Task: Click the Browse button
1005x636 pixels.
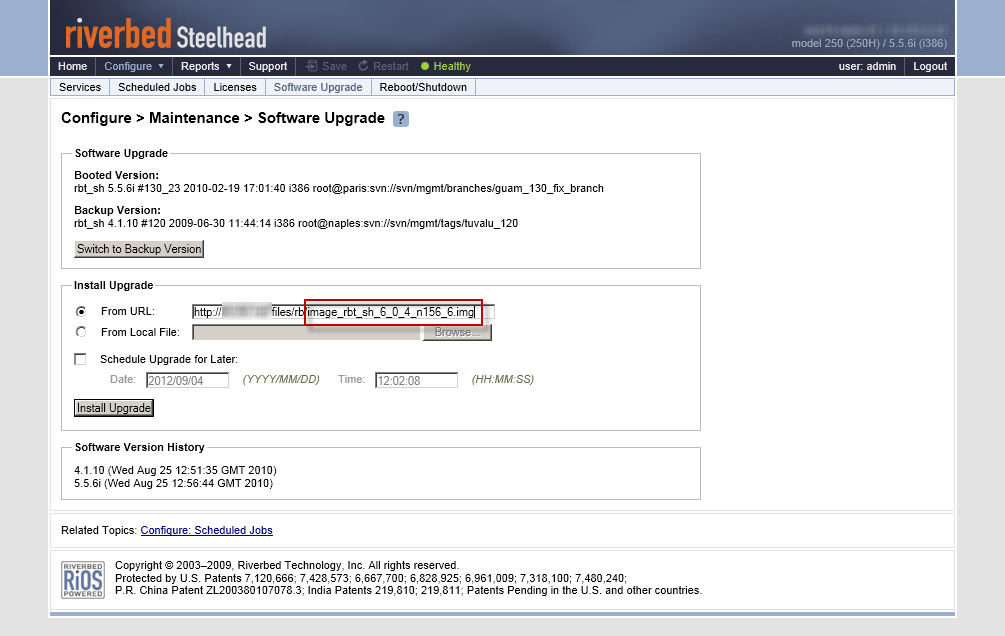Action: [457, 332]
